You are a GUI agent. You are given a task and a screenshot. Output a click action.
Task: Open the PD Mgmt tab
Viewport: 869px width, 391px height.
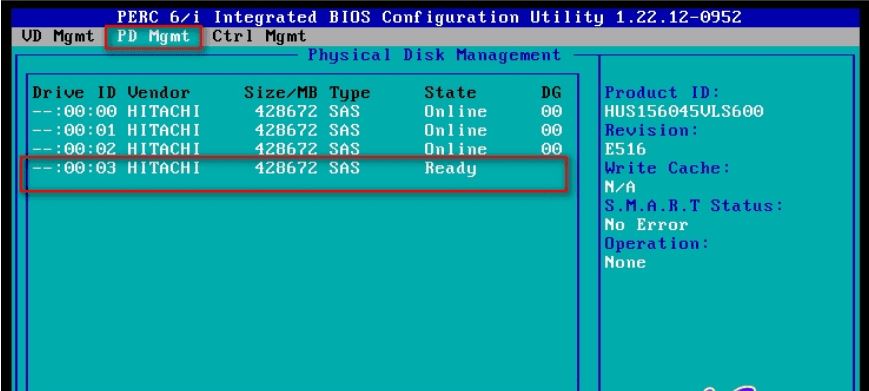pyautogui.click(x=154, y=37)
